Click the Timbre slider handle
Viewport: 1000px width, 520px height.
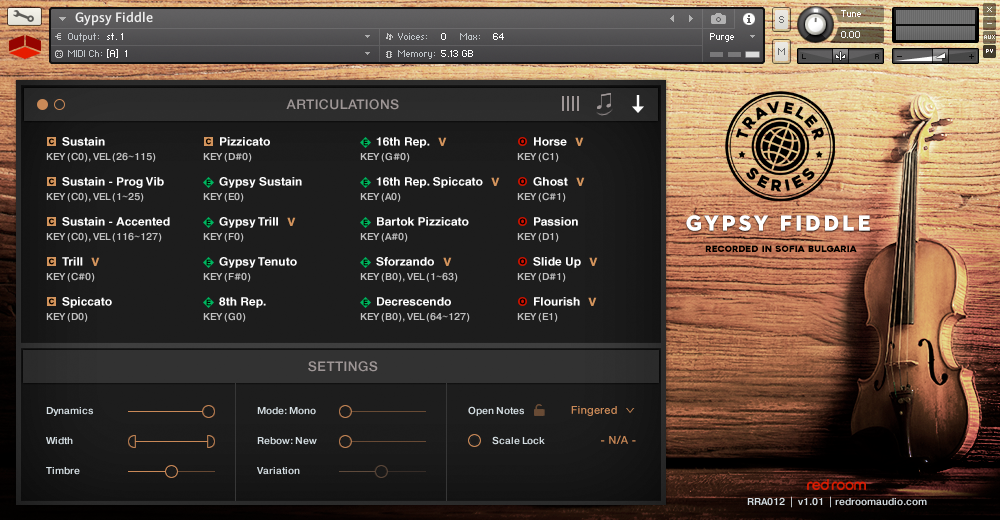(x=171, y=472)
